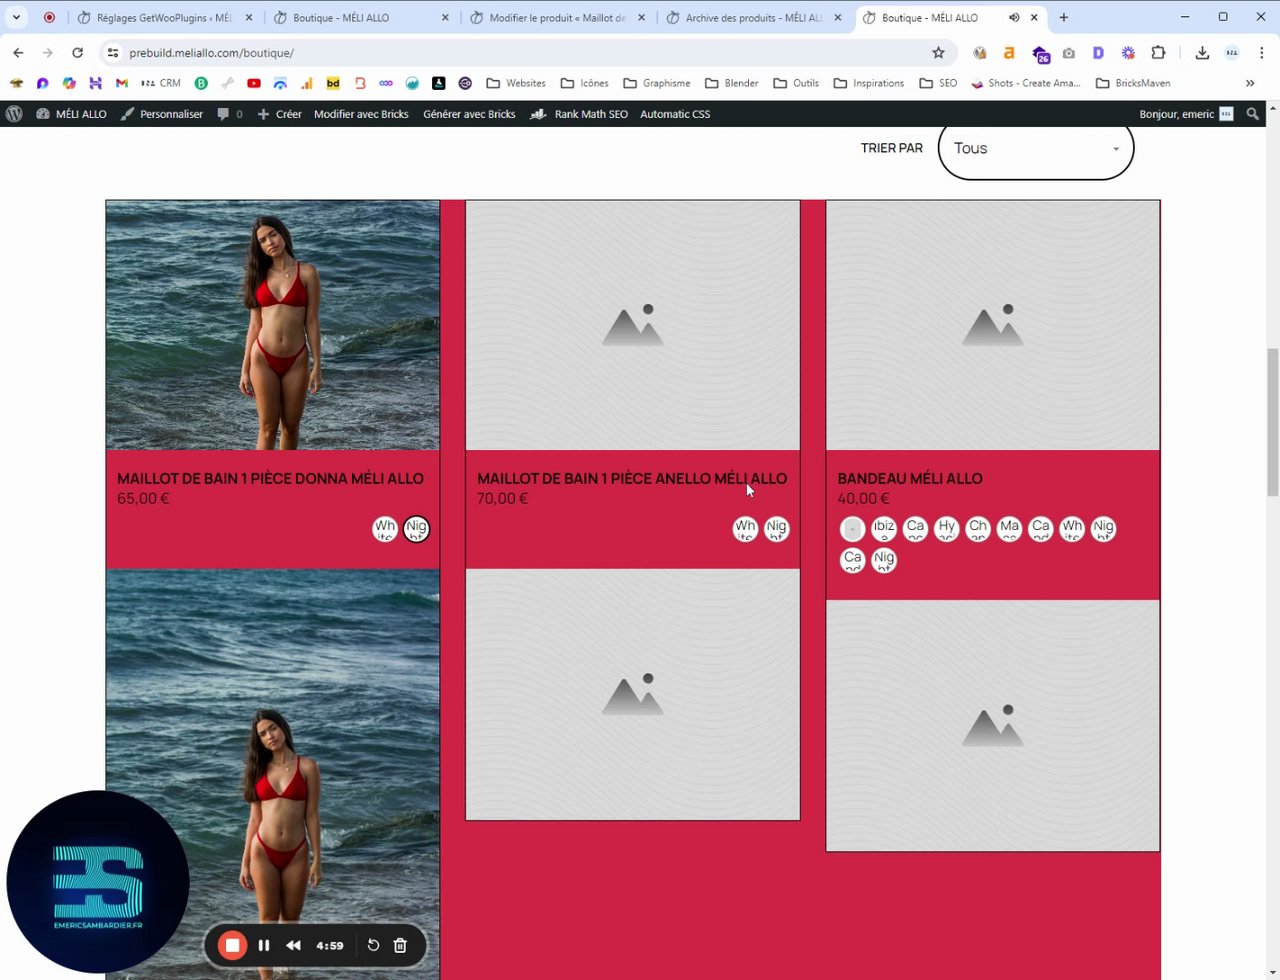The height and width of the screenshot is (980, 1280).
Task: Delete the recording using the trash icon
Action: (x=400, y=945)
